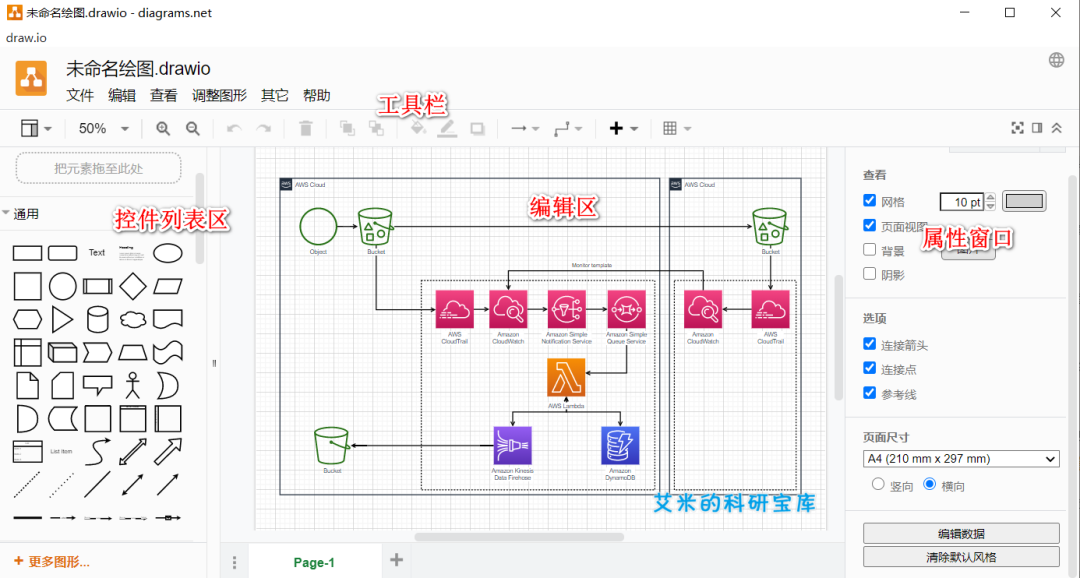Click the delete trash can icon
Viewport: 1080px width, 578px height.
tap(306, 128)
